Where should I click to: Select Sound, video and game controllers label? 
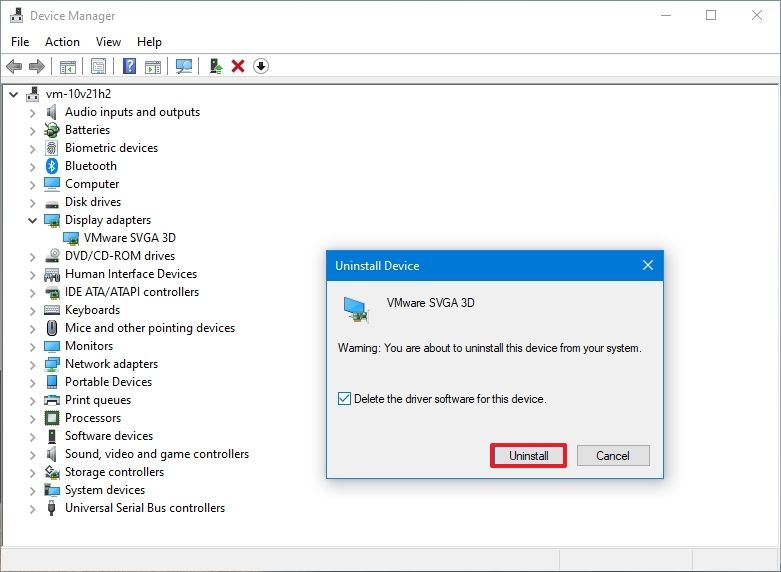[x=157, y=453]
